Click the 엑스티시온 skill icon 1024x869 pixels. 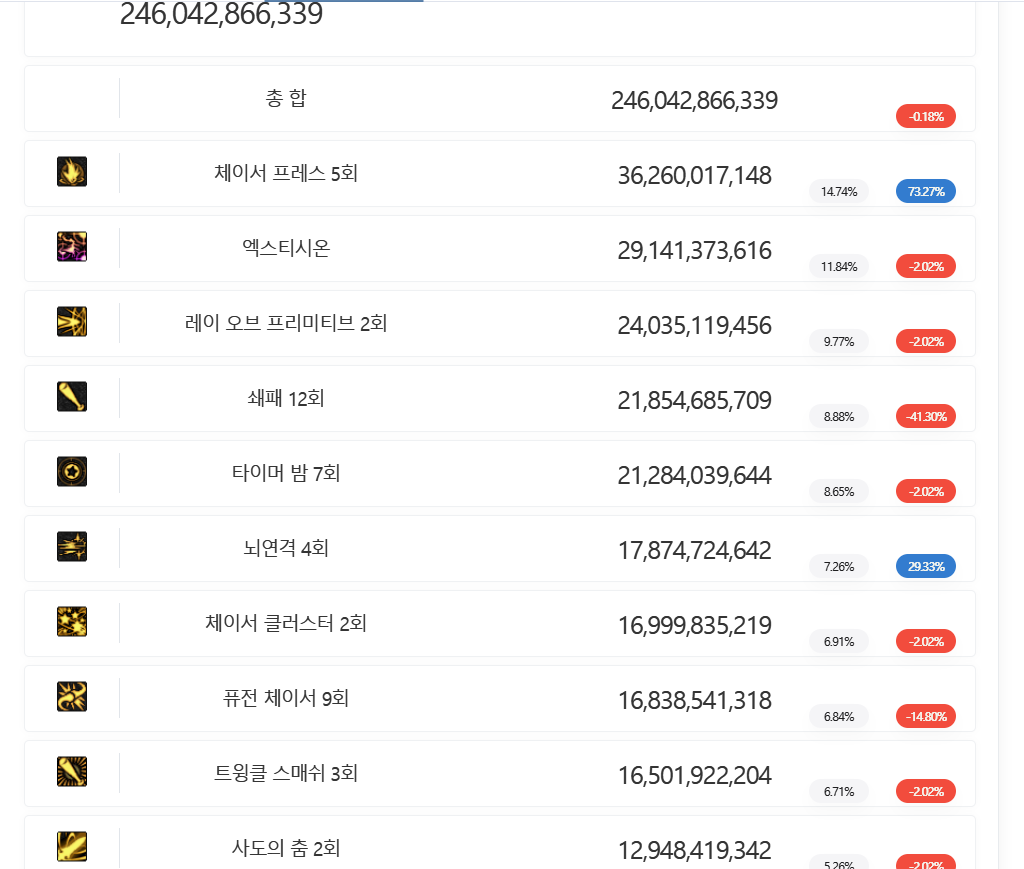click(x=72, y=247)
